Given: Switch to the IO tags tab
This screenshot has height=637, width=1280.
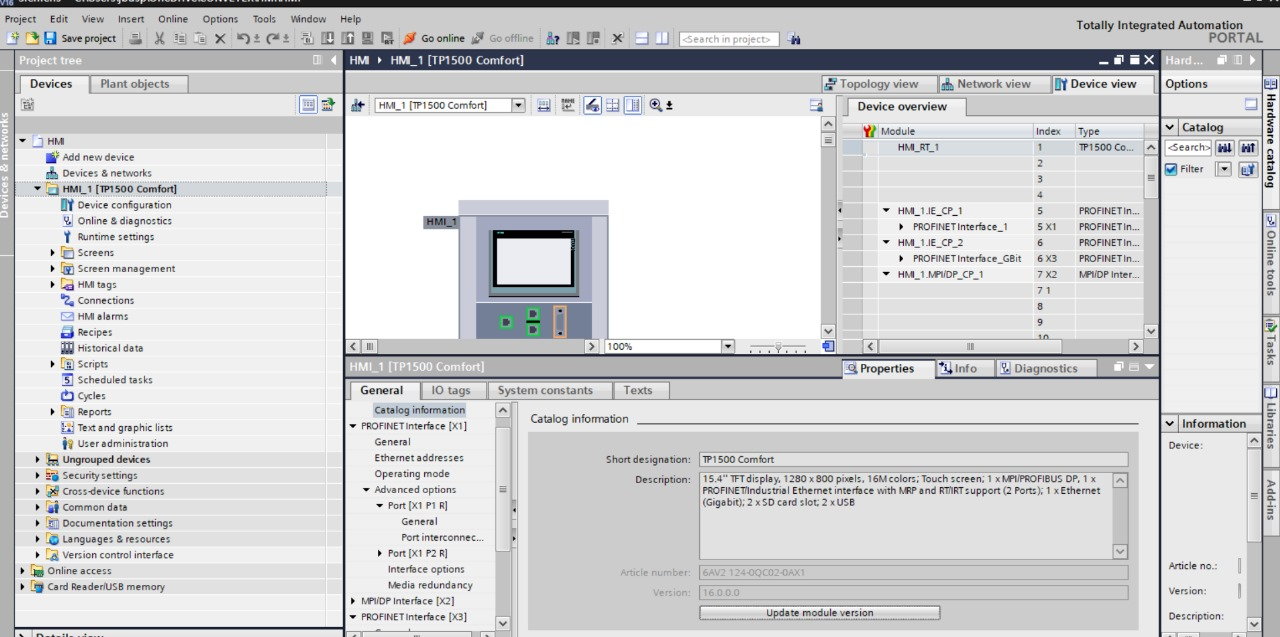Looking at the screenshot, I should pos(451,390).
